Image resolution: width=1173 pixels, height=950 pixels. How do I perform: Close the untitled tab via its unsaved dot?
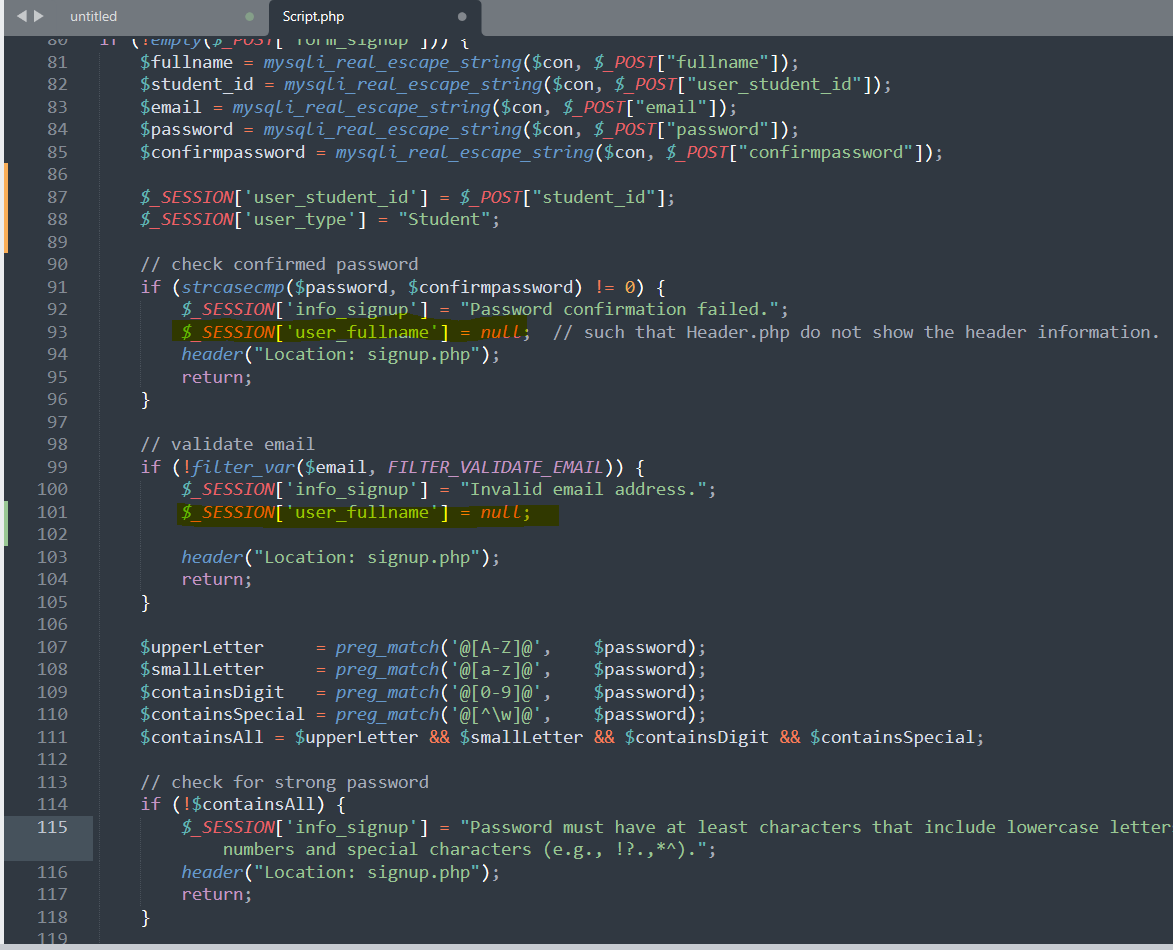tap(249, 17)
